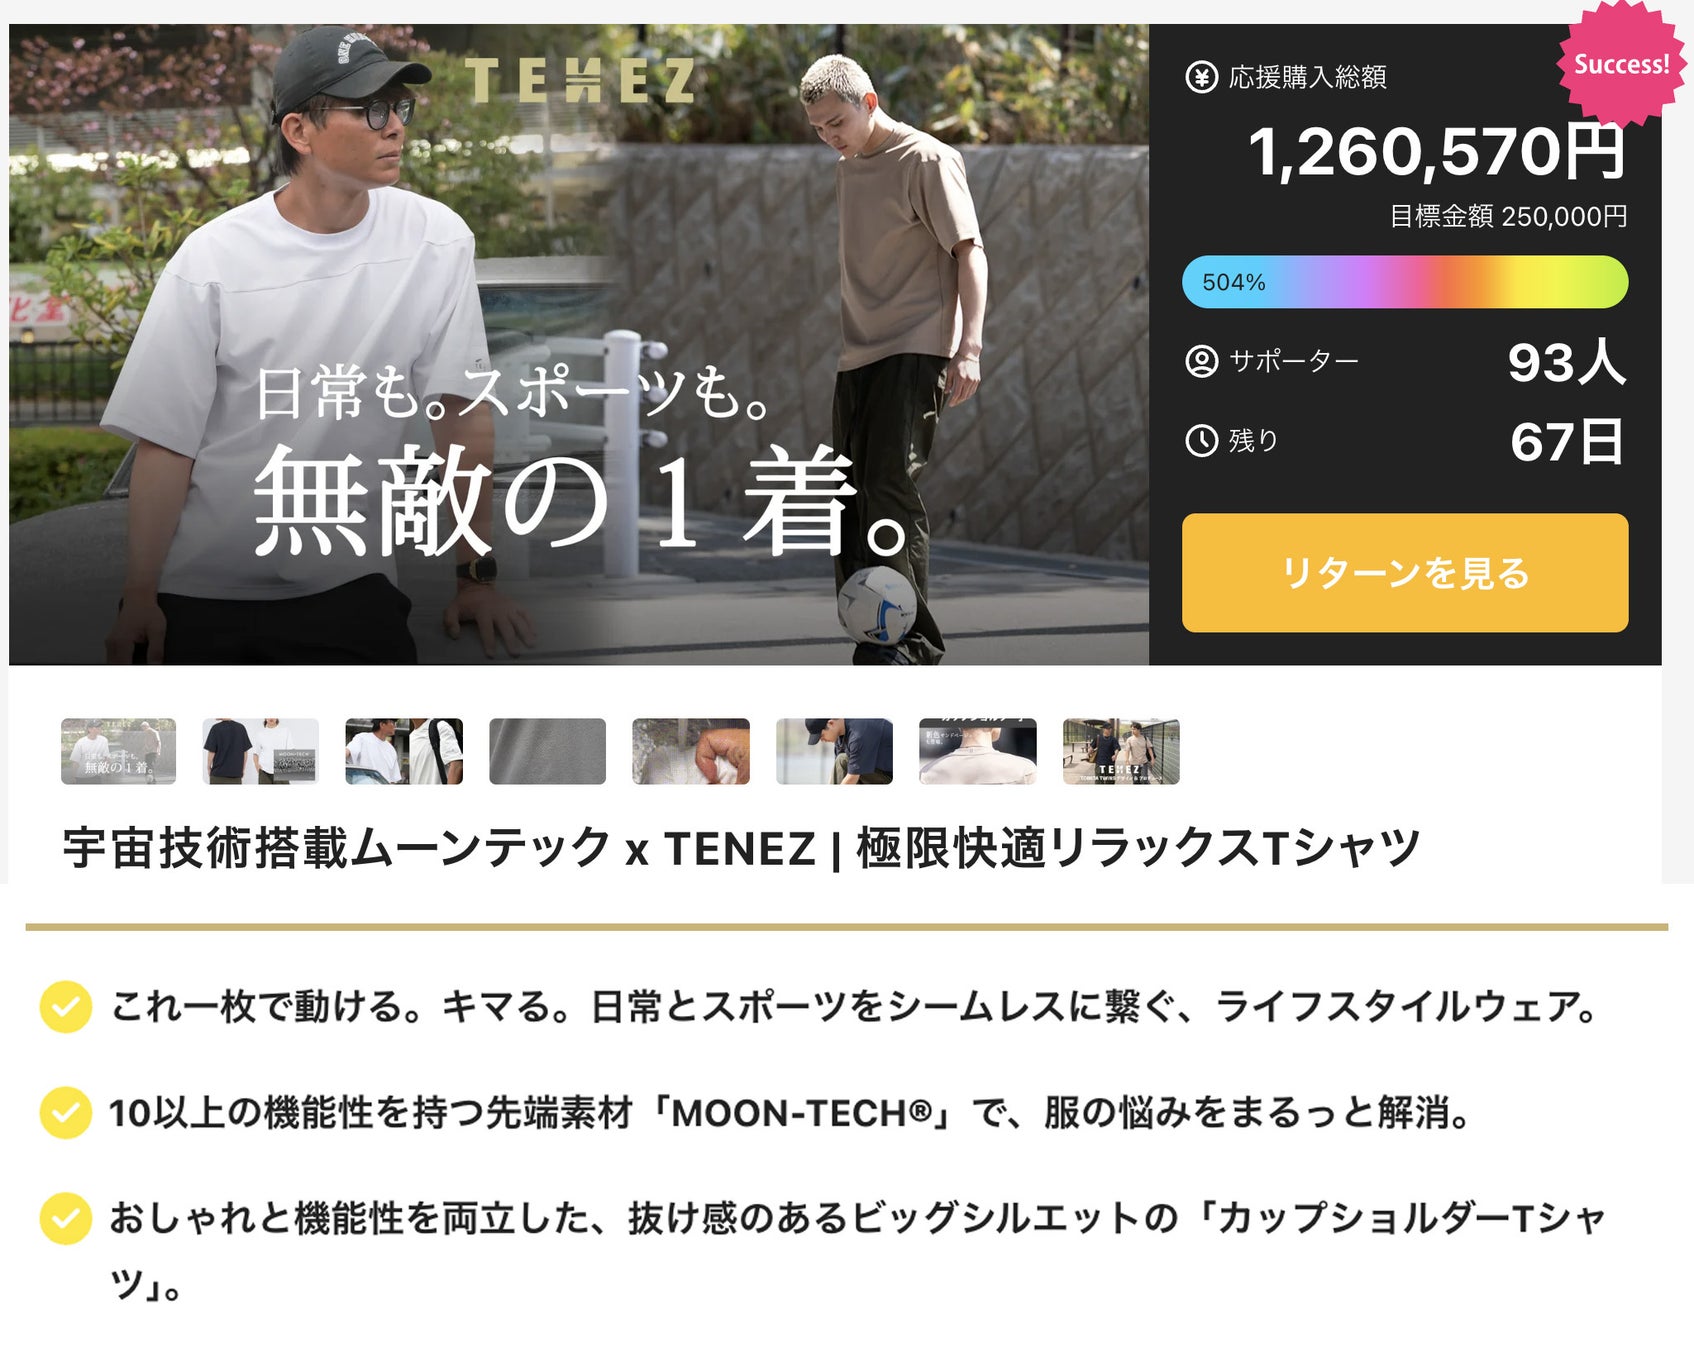Click the main hero image 無敵の1着
This screenshot has width=1694, height=1350.
(579, 345)
